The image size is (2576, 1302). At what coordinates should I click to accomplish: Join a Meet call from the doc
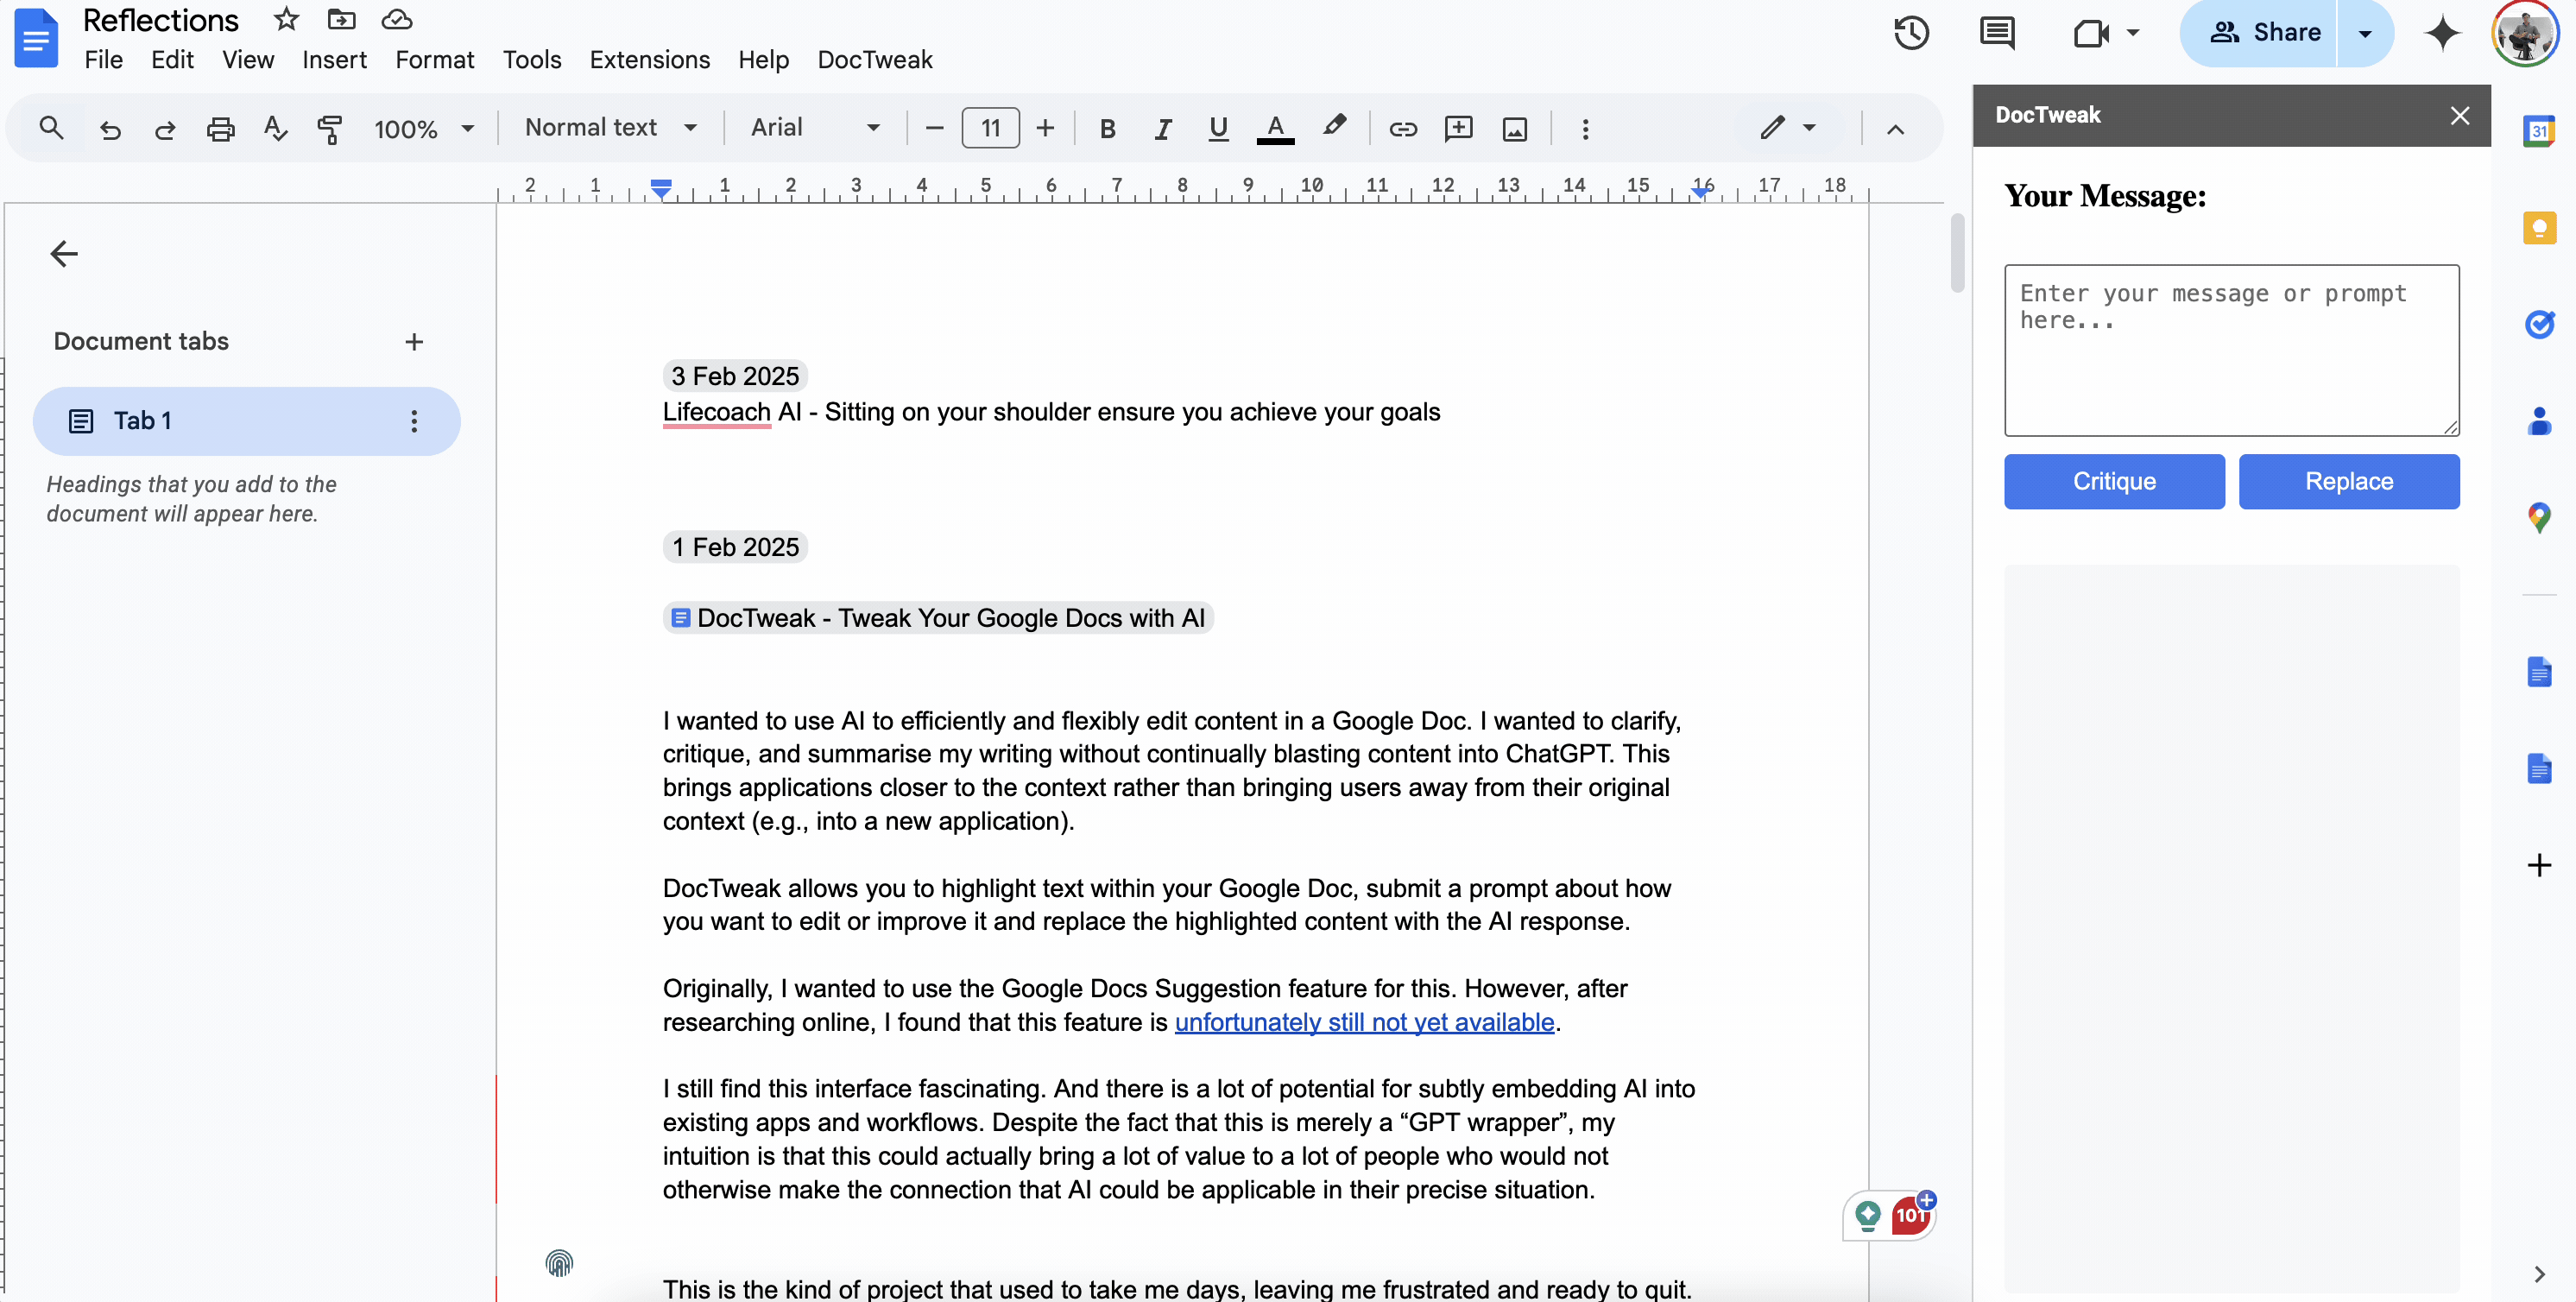pos(2090,33)
